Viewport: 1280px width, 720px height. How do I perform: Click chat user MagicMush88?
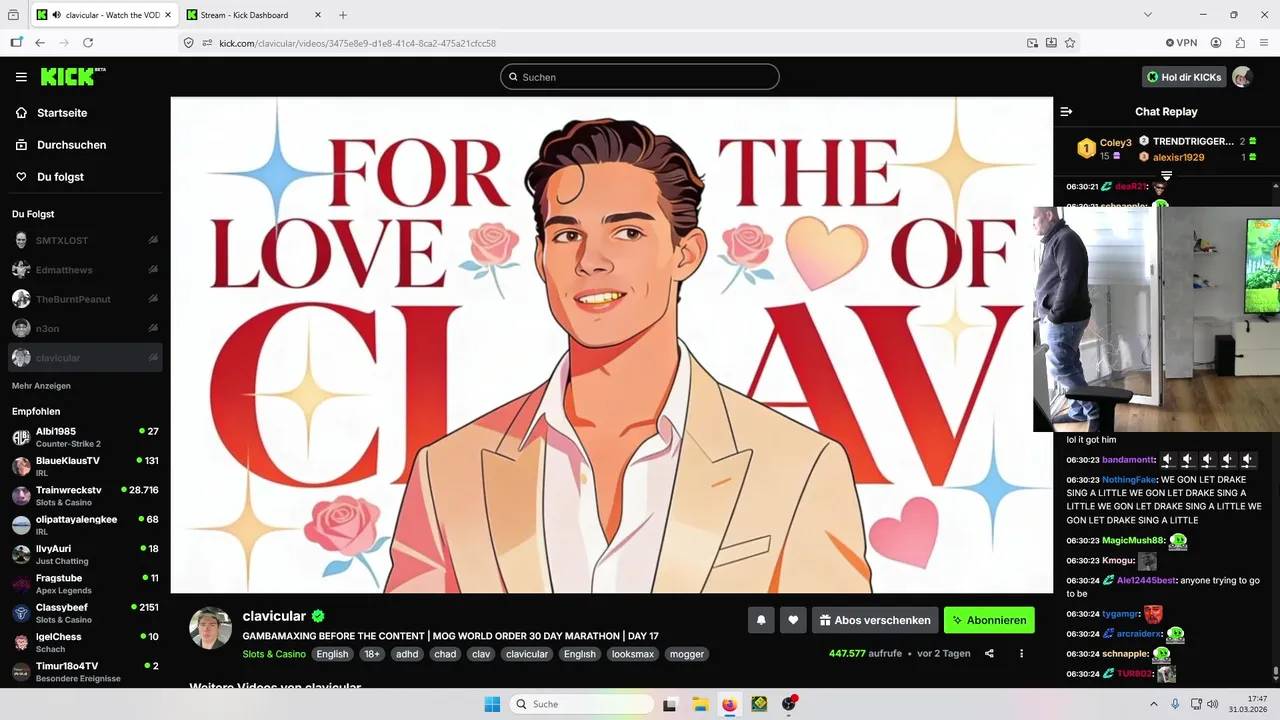coord(1133,540)
